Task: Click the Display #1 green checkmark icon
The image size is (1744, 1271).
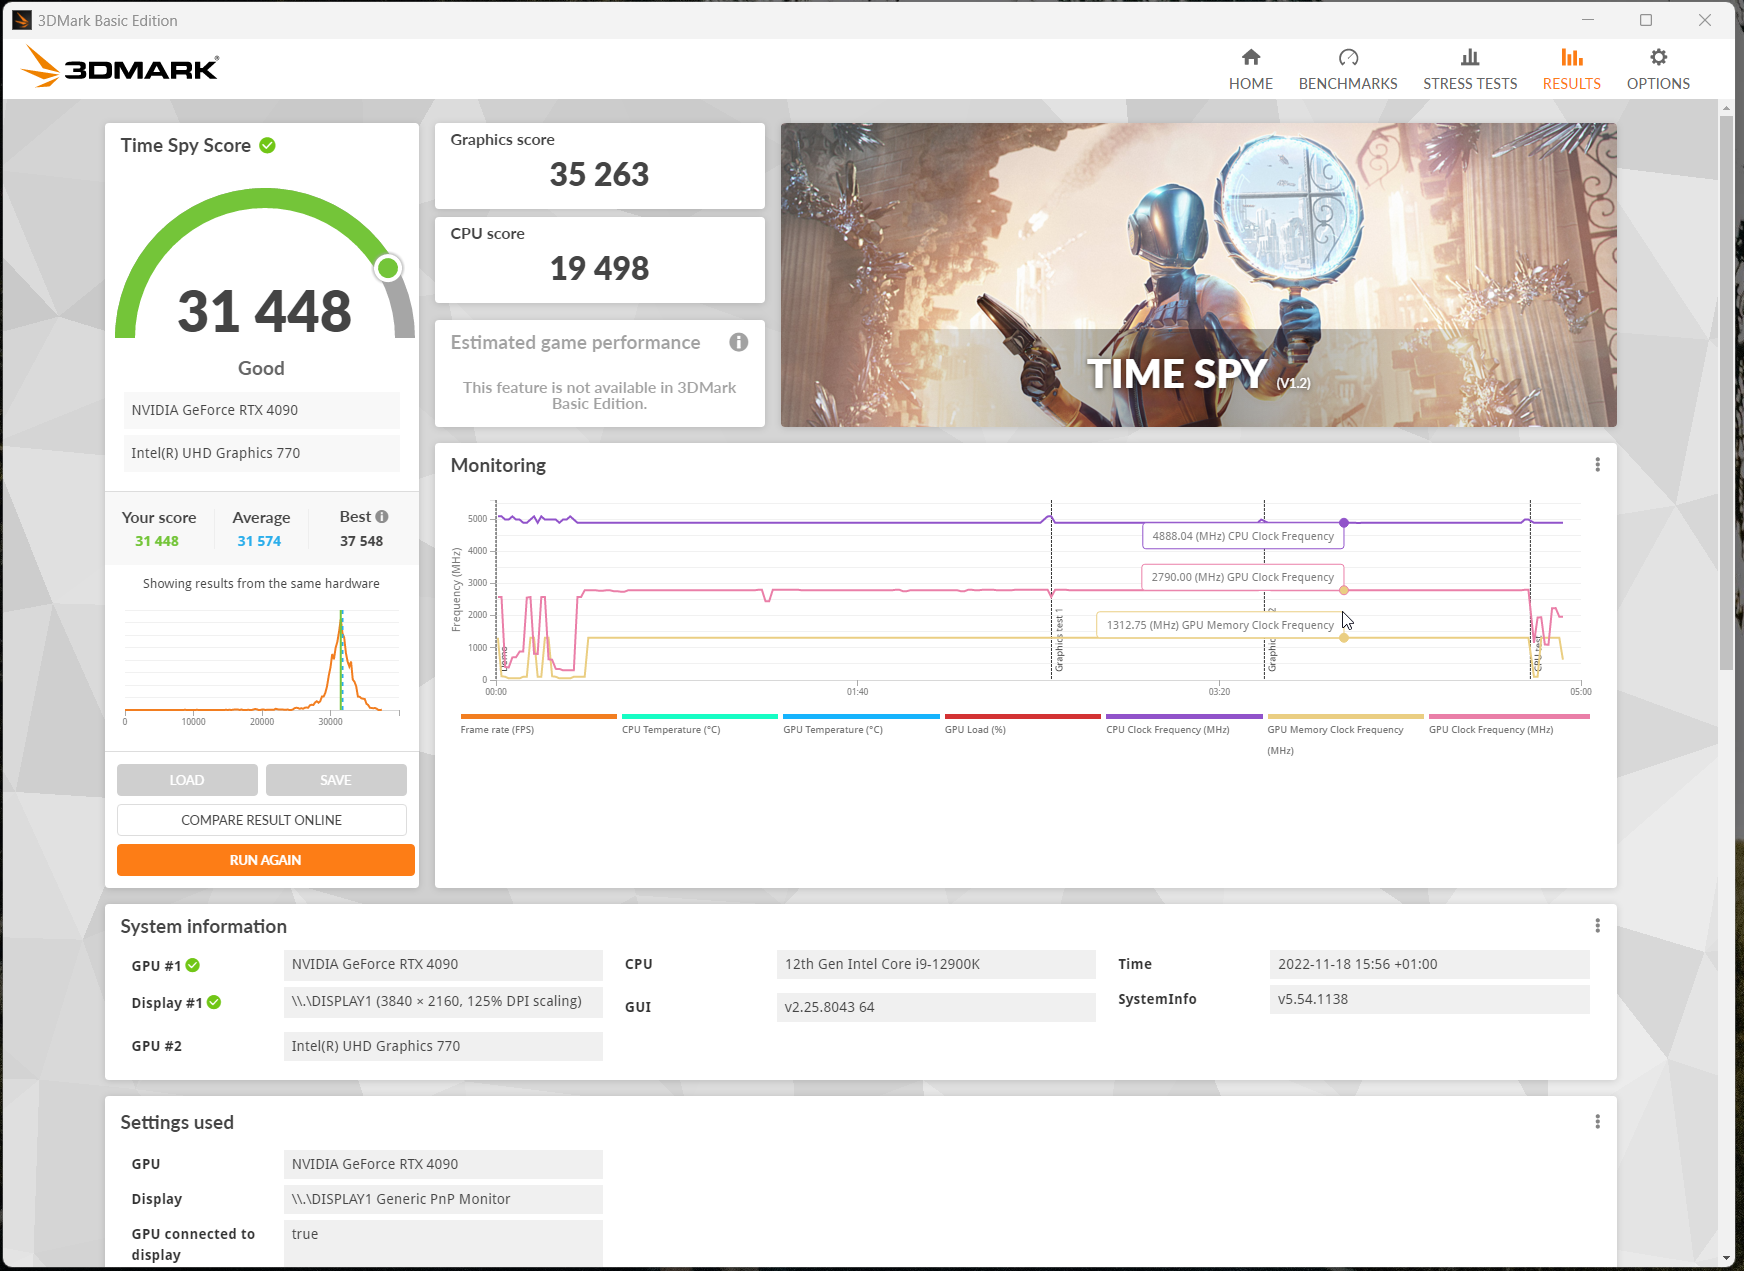Action: [x=214, y=1002]
